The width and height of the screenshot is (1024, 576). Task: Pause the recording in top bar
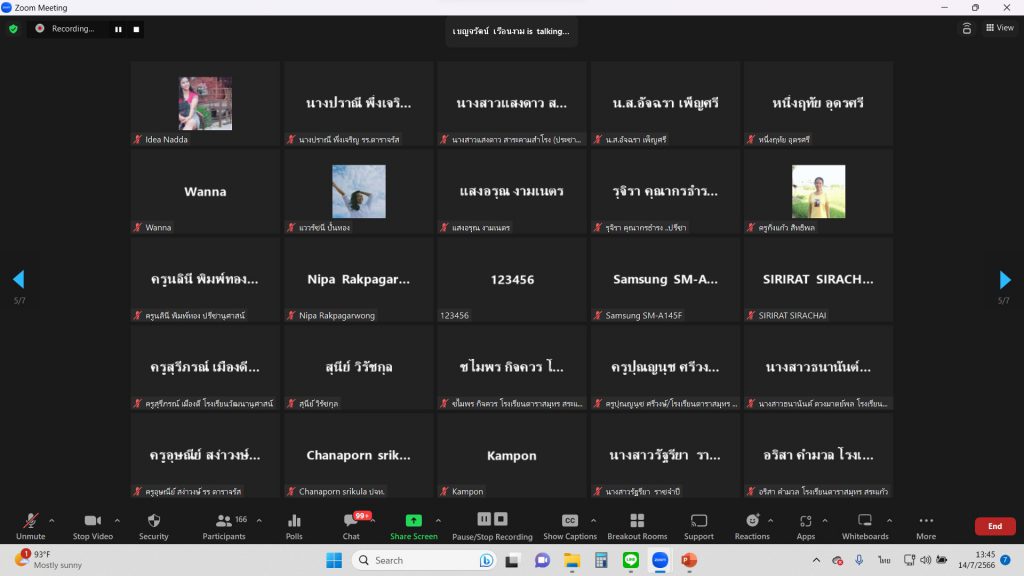coord(118,29)
